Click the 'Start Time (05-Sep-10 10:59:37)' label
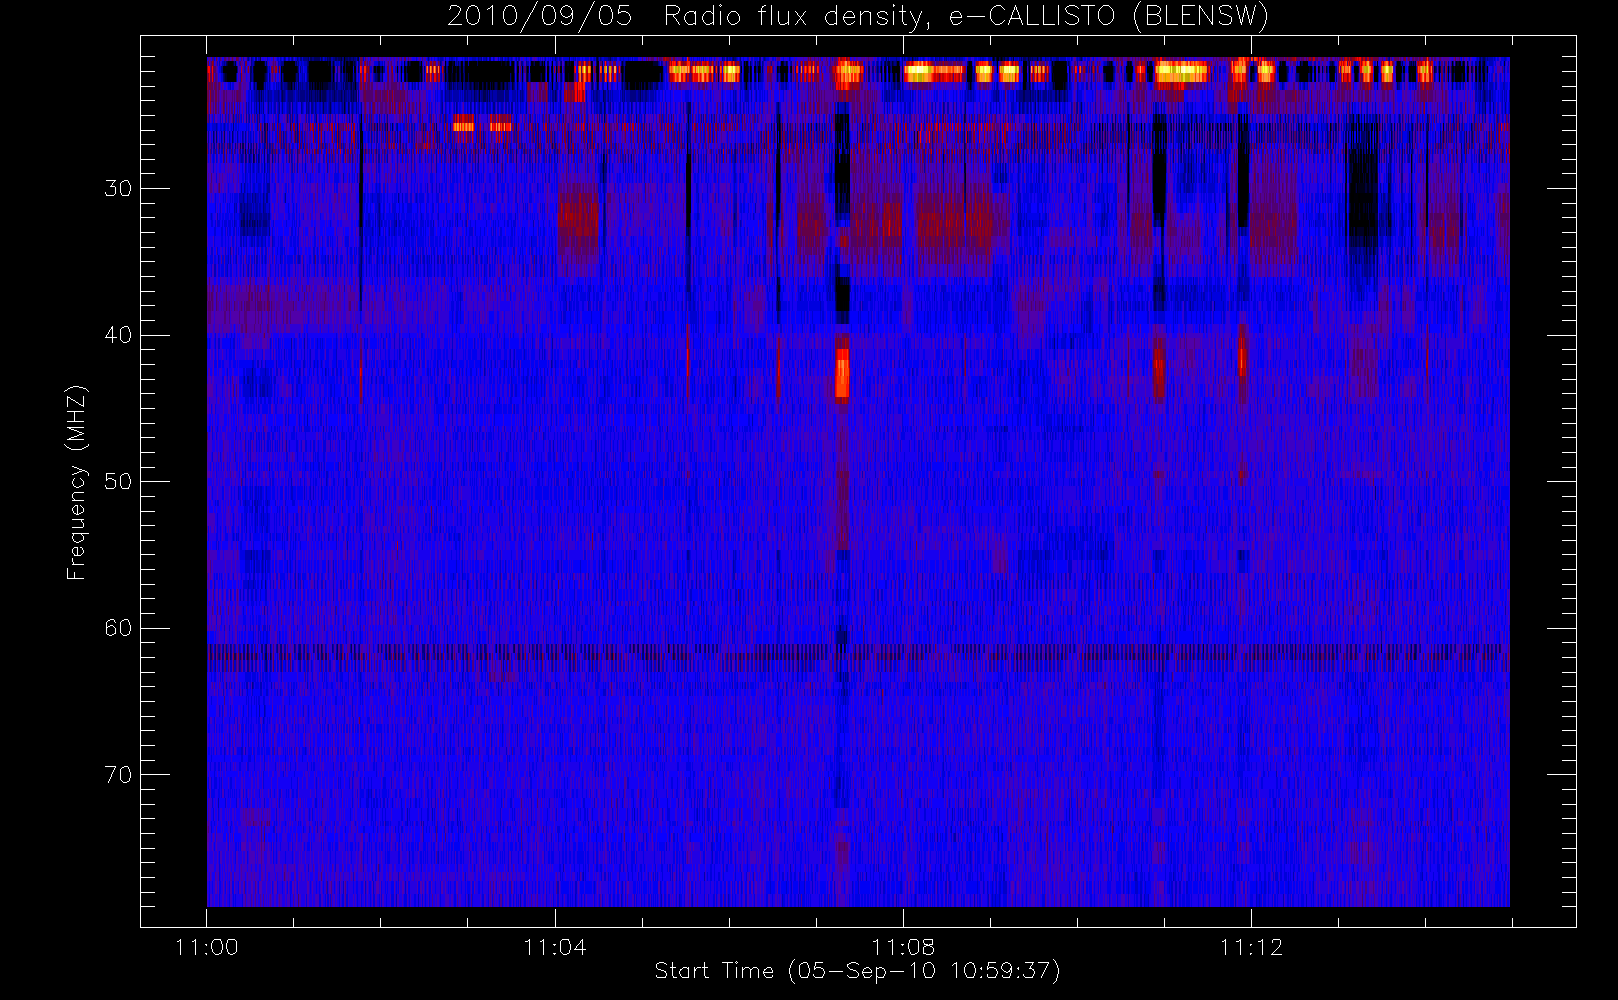This screenshot has width=1618, height=1000. coord(857,971)
